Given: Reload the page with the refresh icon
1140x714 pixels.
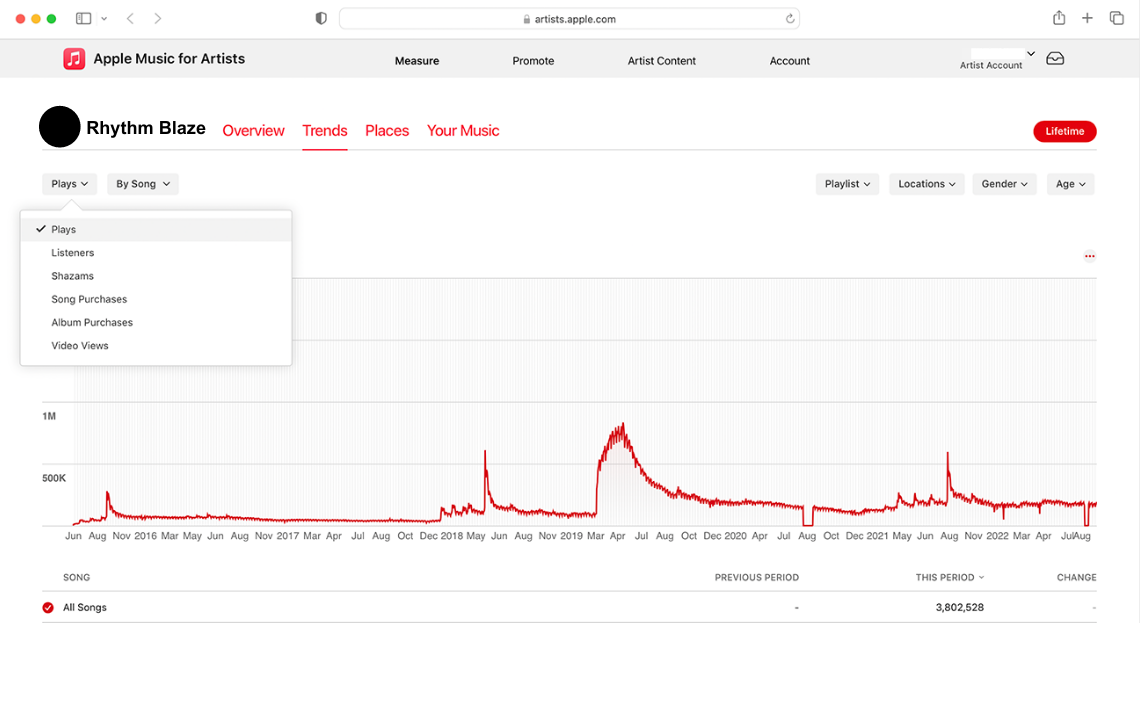Looking at the screenshot, I should click(790, 19).
